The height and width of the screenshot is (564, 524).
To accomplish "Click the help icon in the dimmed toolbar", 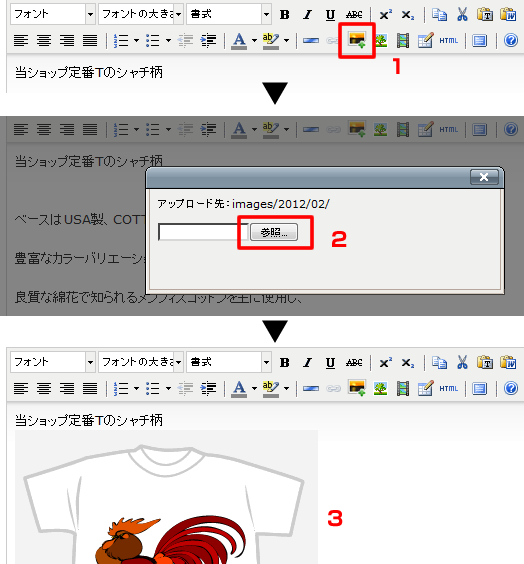I will point(511,129).
